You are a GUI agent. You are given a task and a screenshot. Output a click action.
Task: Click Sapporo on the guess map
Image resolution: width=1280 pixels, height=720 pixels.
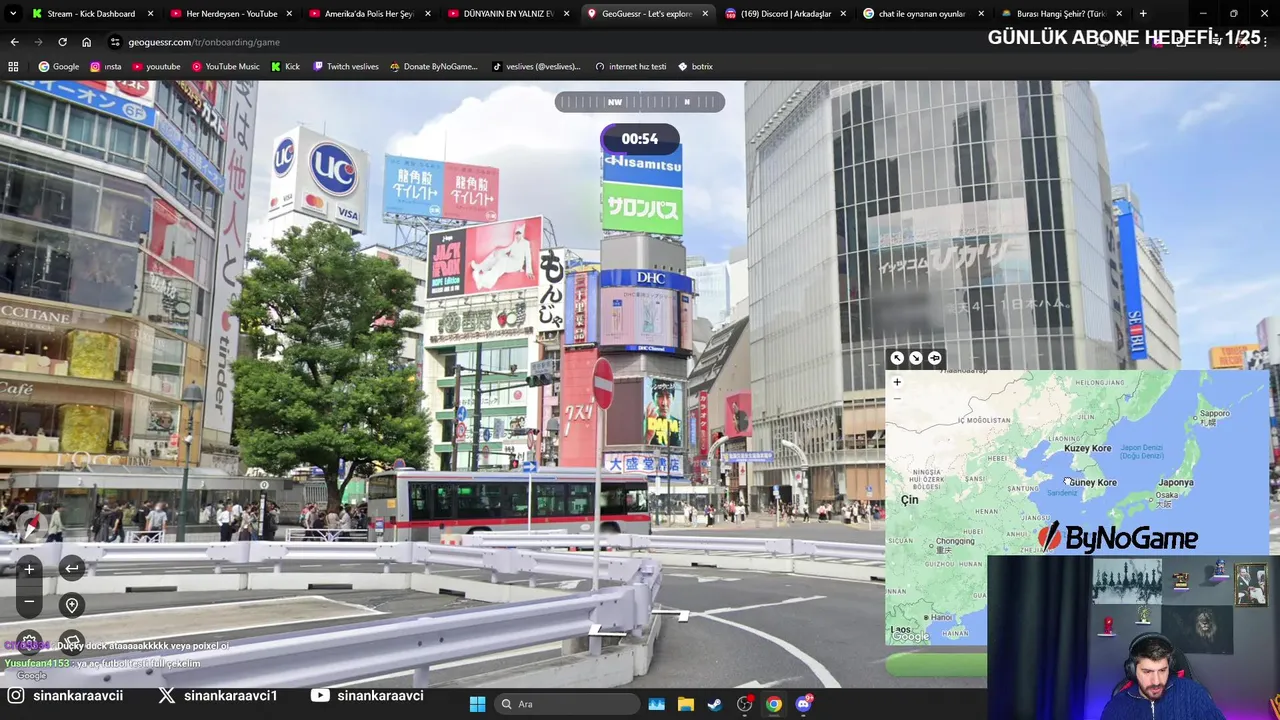(1214, 413)
